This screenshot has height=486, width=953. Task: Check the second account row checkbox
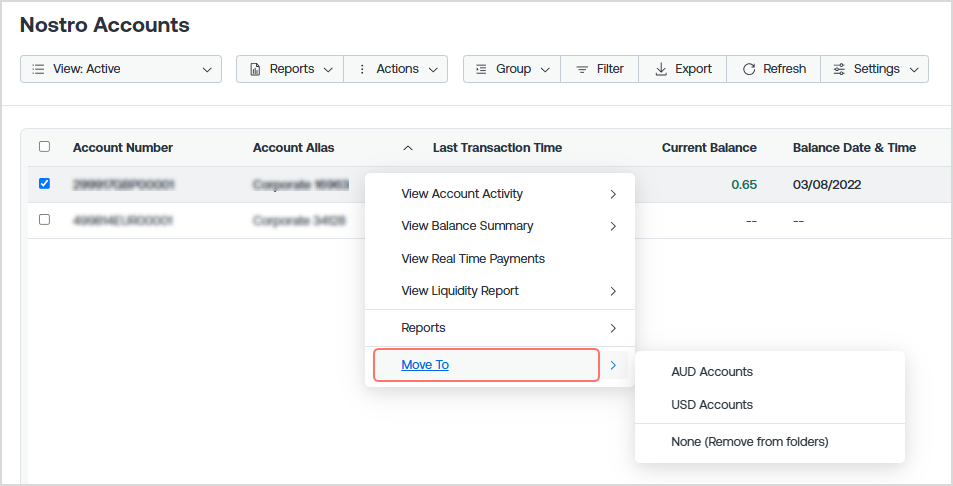44,219
